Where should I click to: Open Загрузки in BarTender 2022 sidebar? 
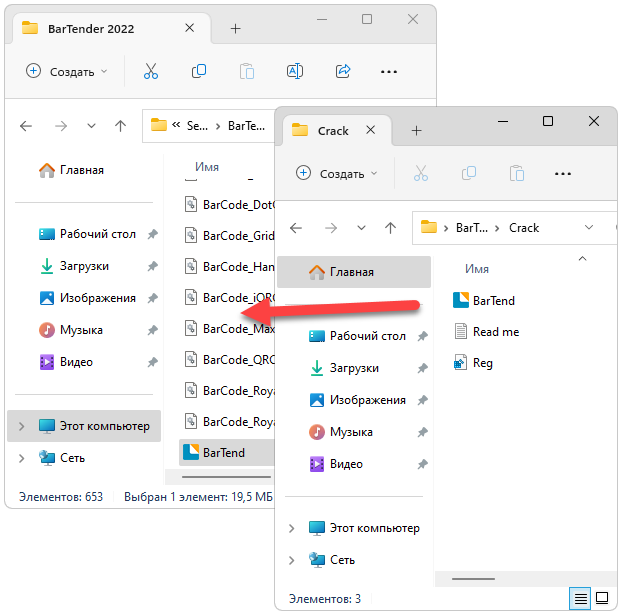84,266
